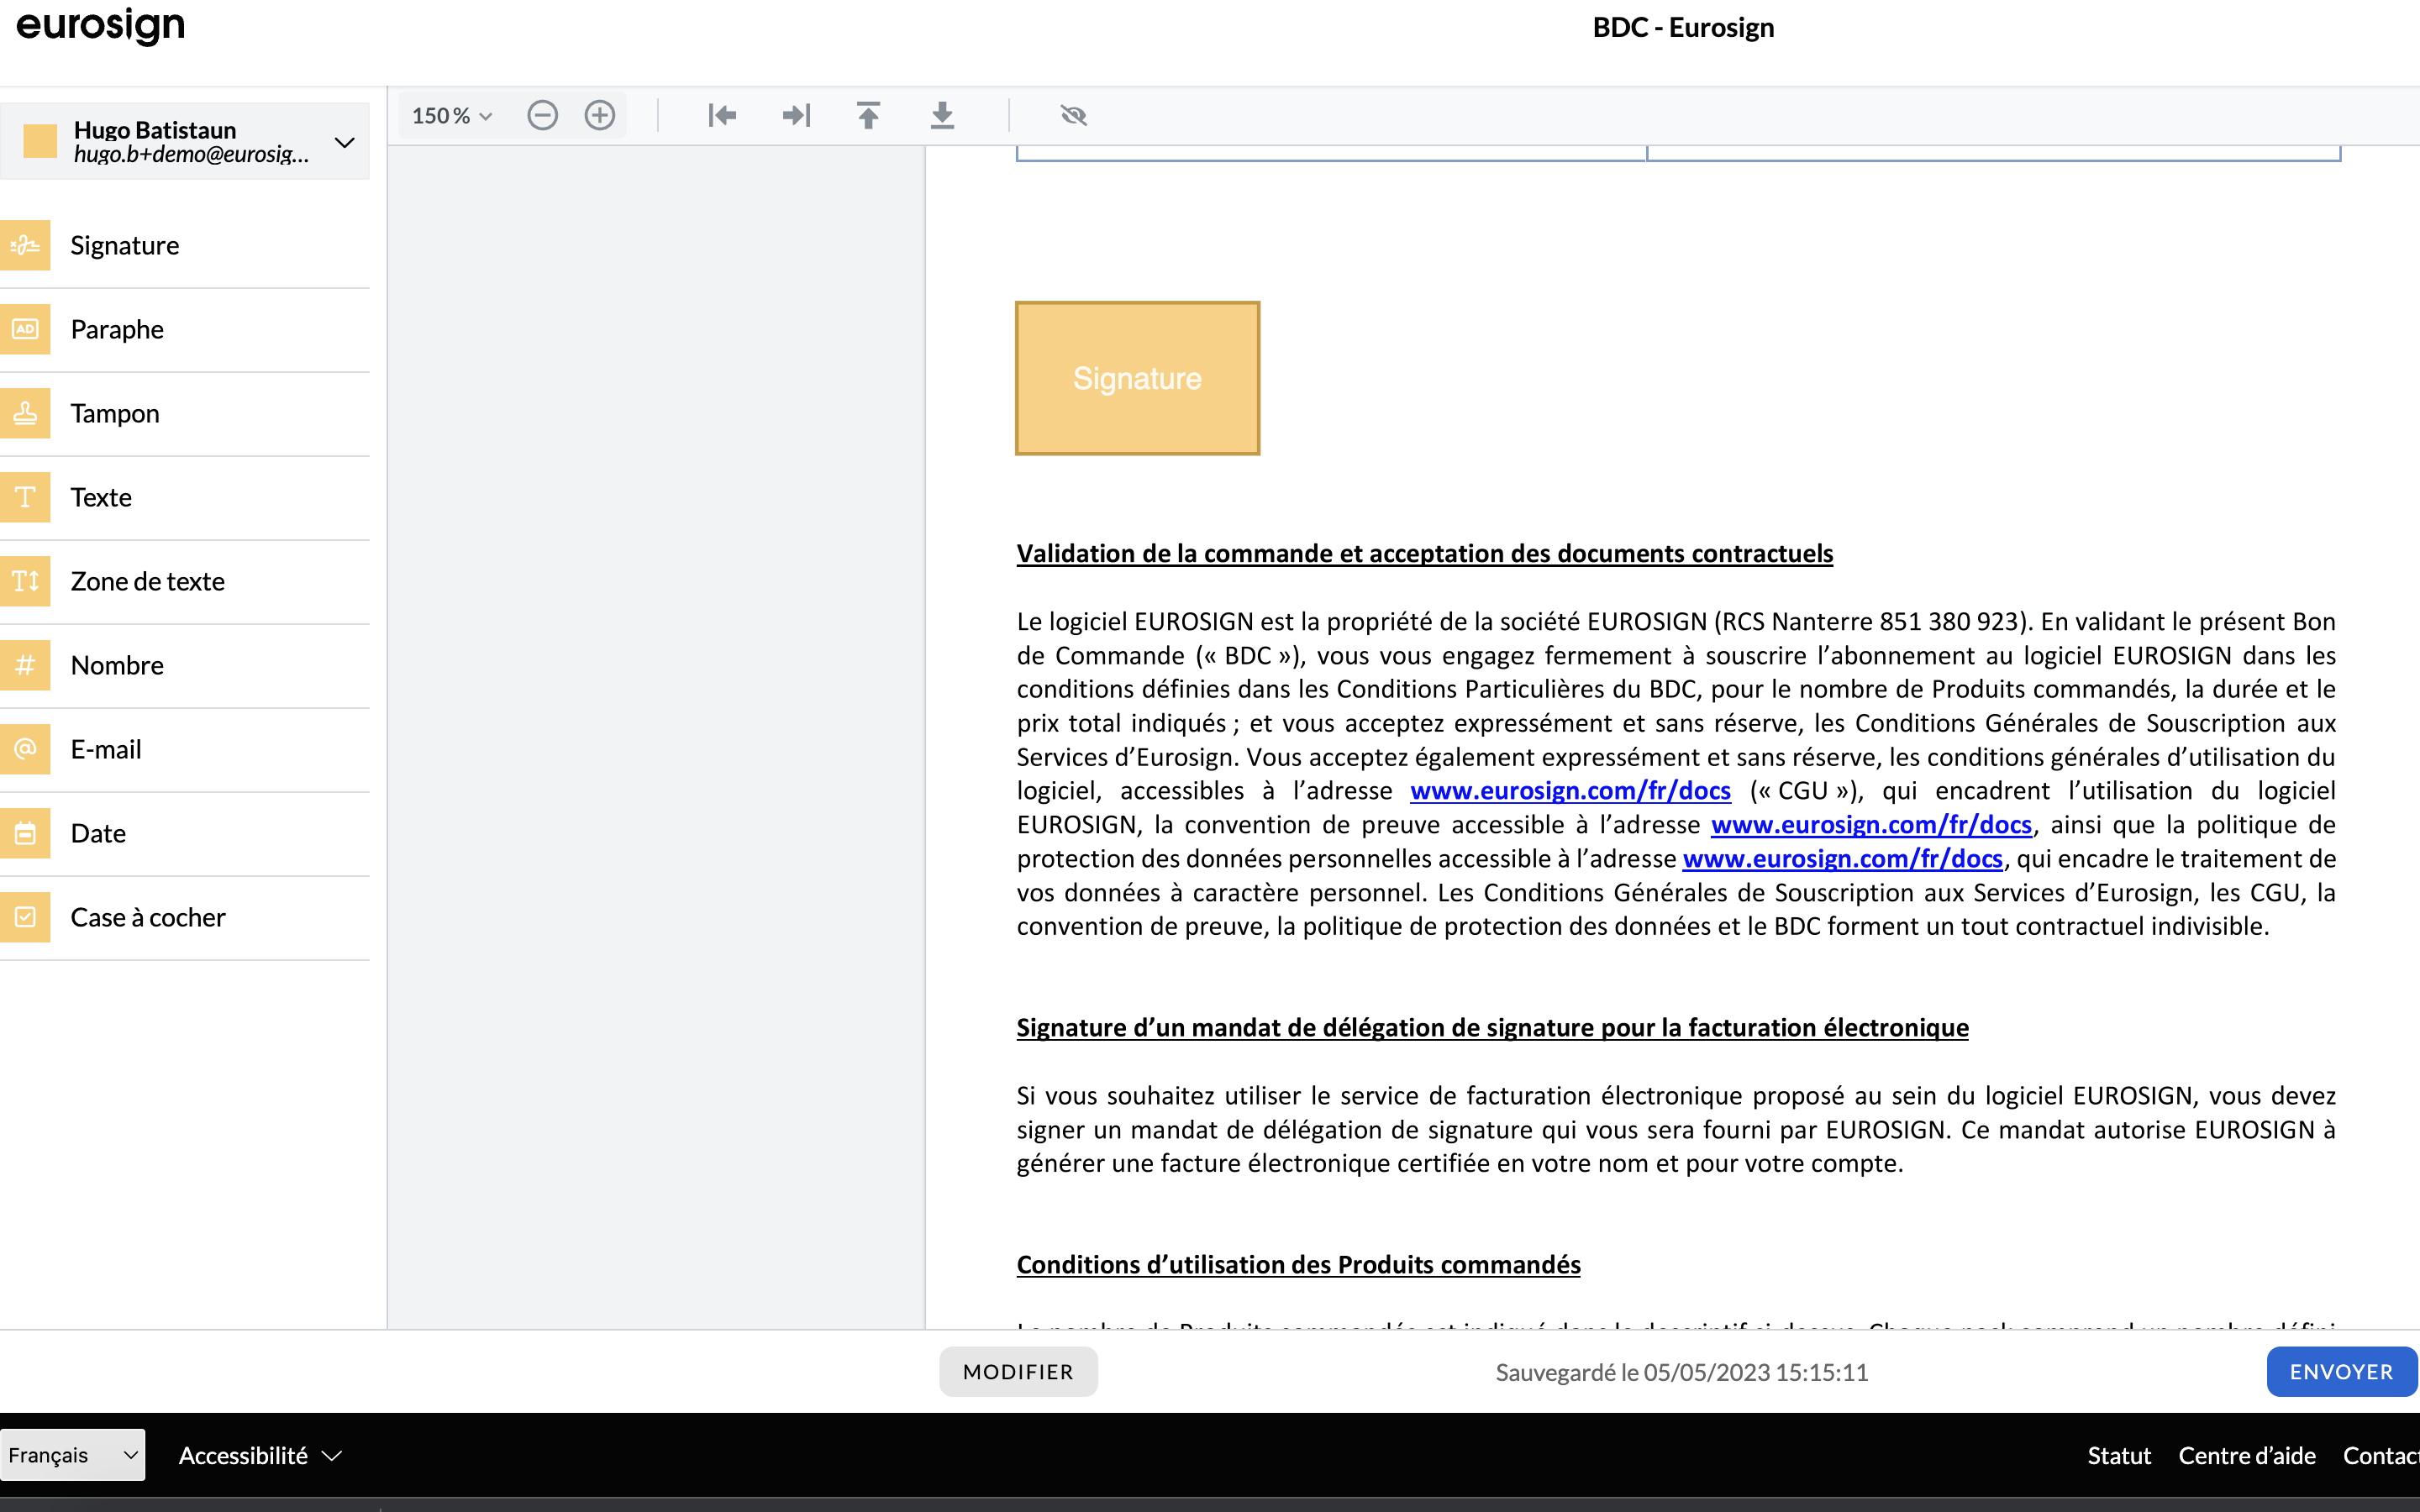
Task: Zoom in with the plus icon
Action: [x=600, y=115]
